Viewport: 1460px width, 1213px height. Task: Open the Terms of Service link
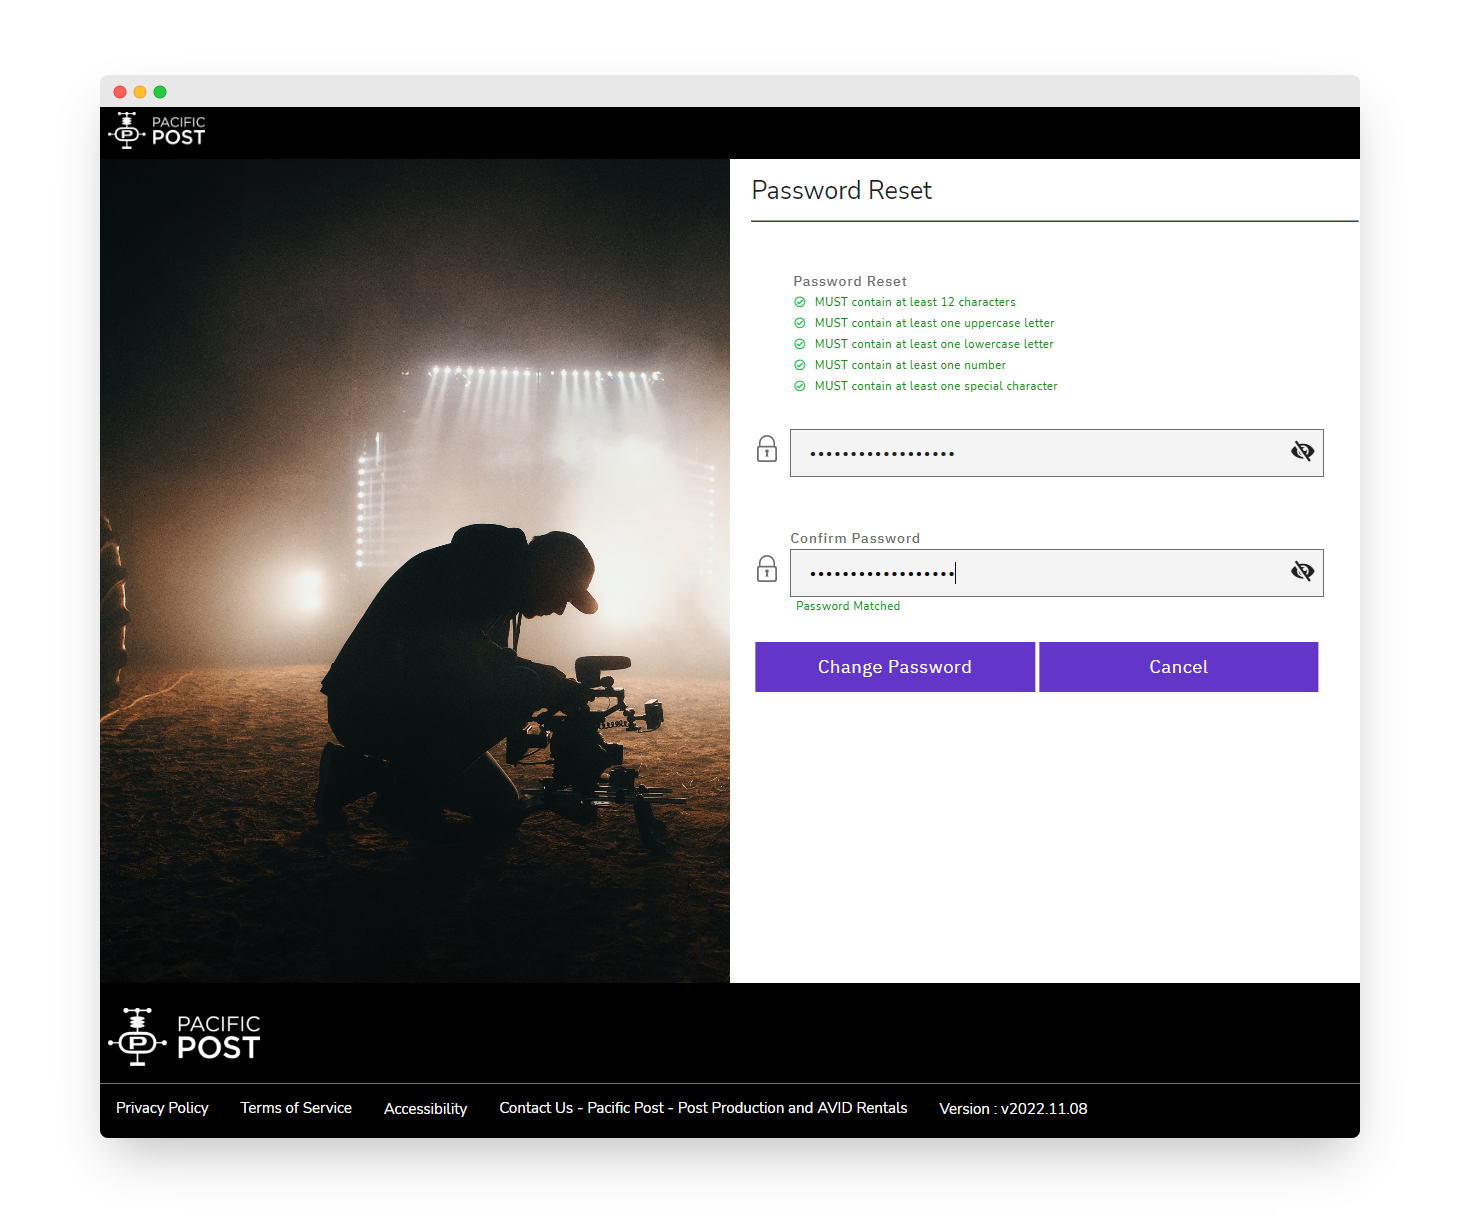[296, 1108]
